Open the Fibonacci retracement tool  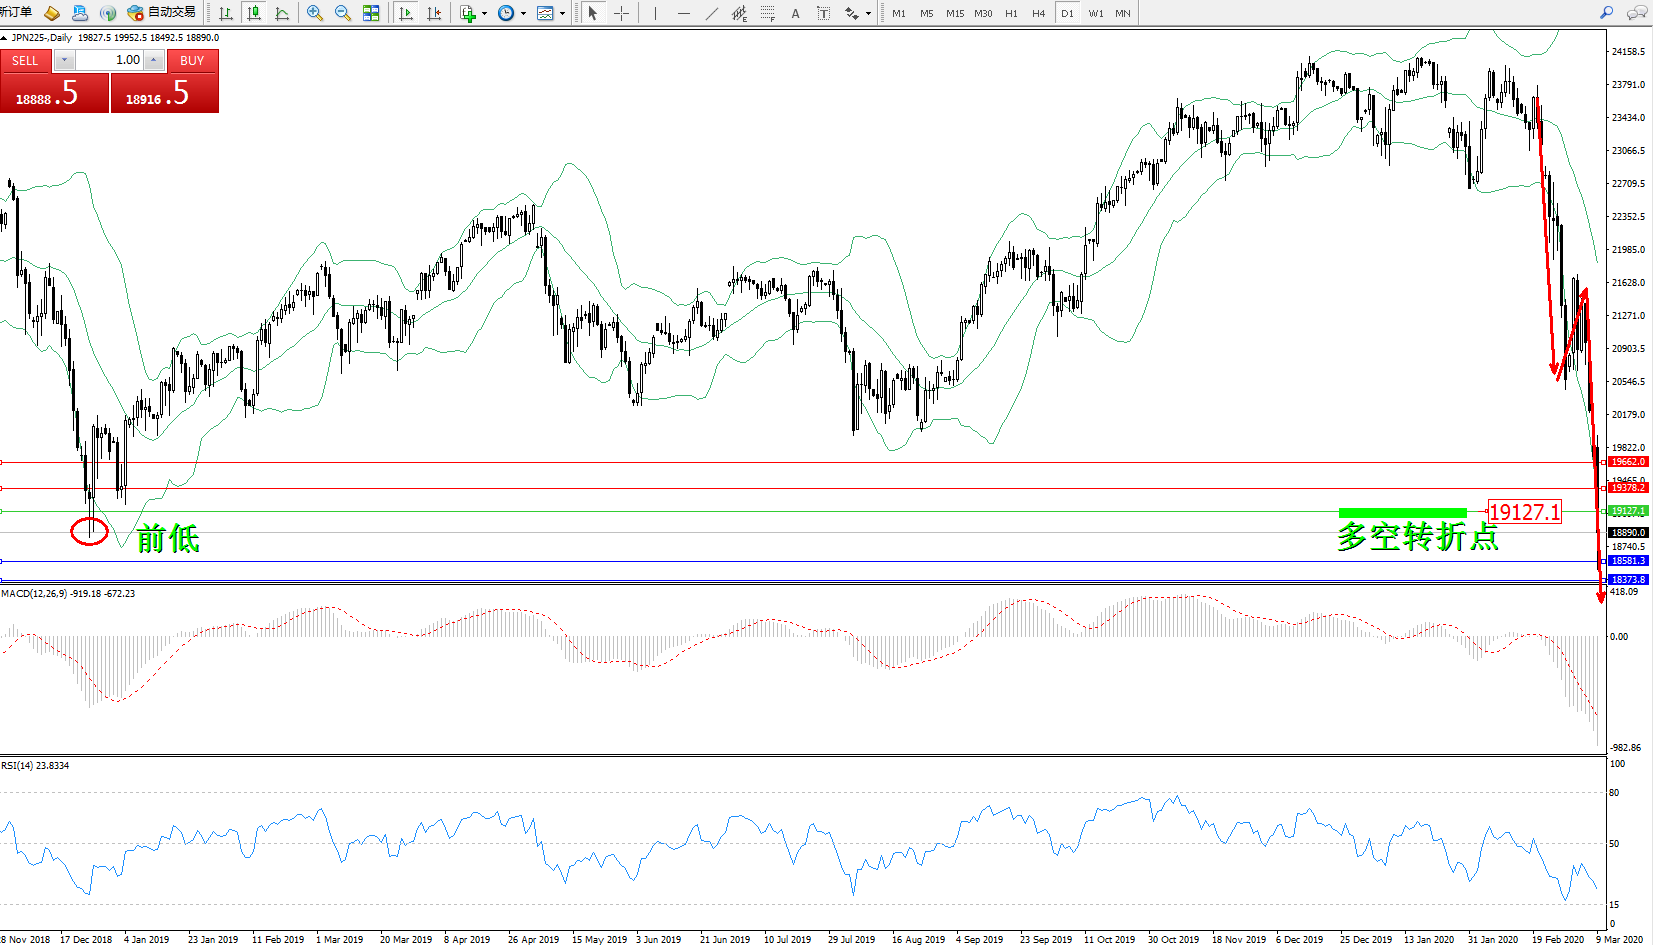coord(767,13)
